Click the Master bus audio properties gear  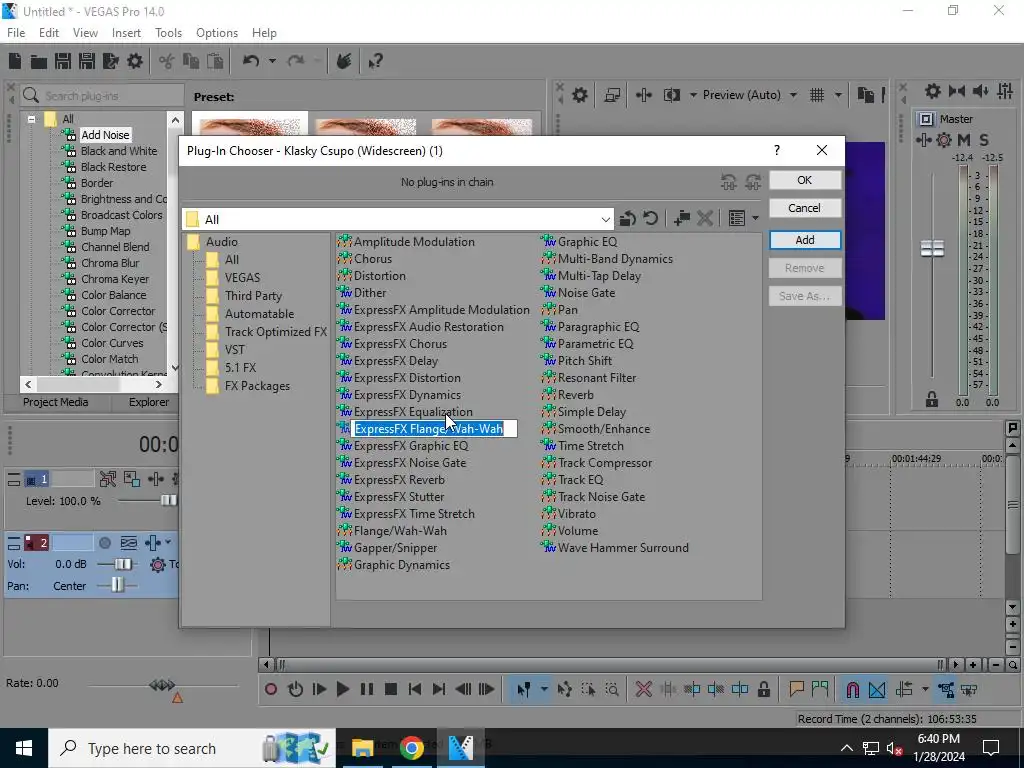click(x=933, y=91)
